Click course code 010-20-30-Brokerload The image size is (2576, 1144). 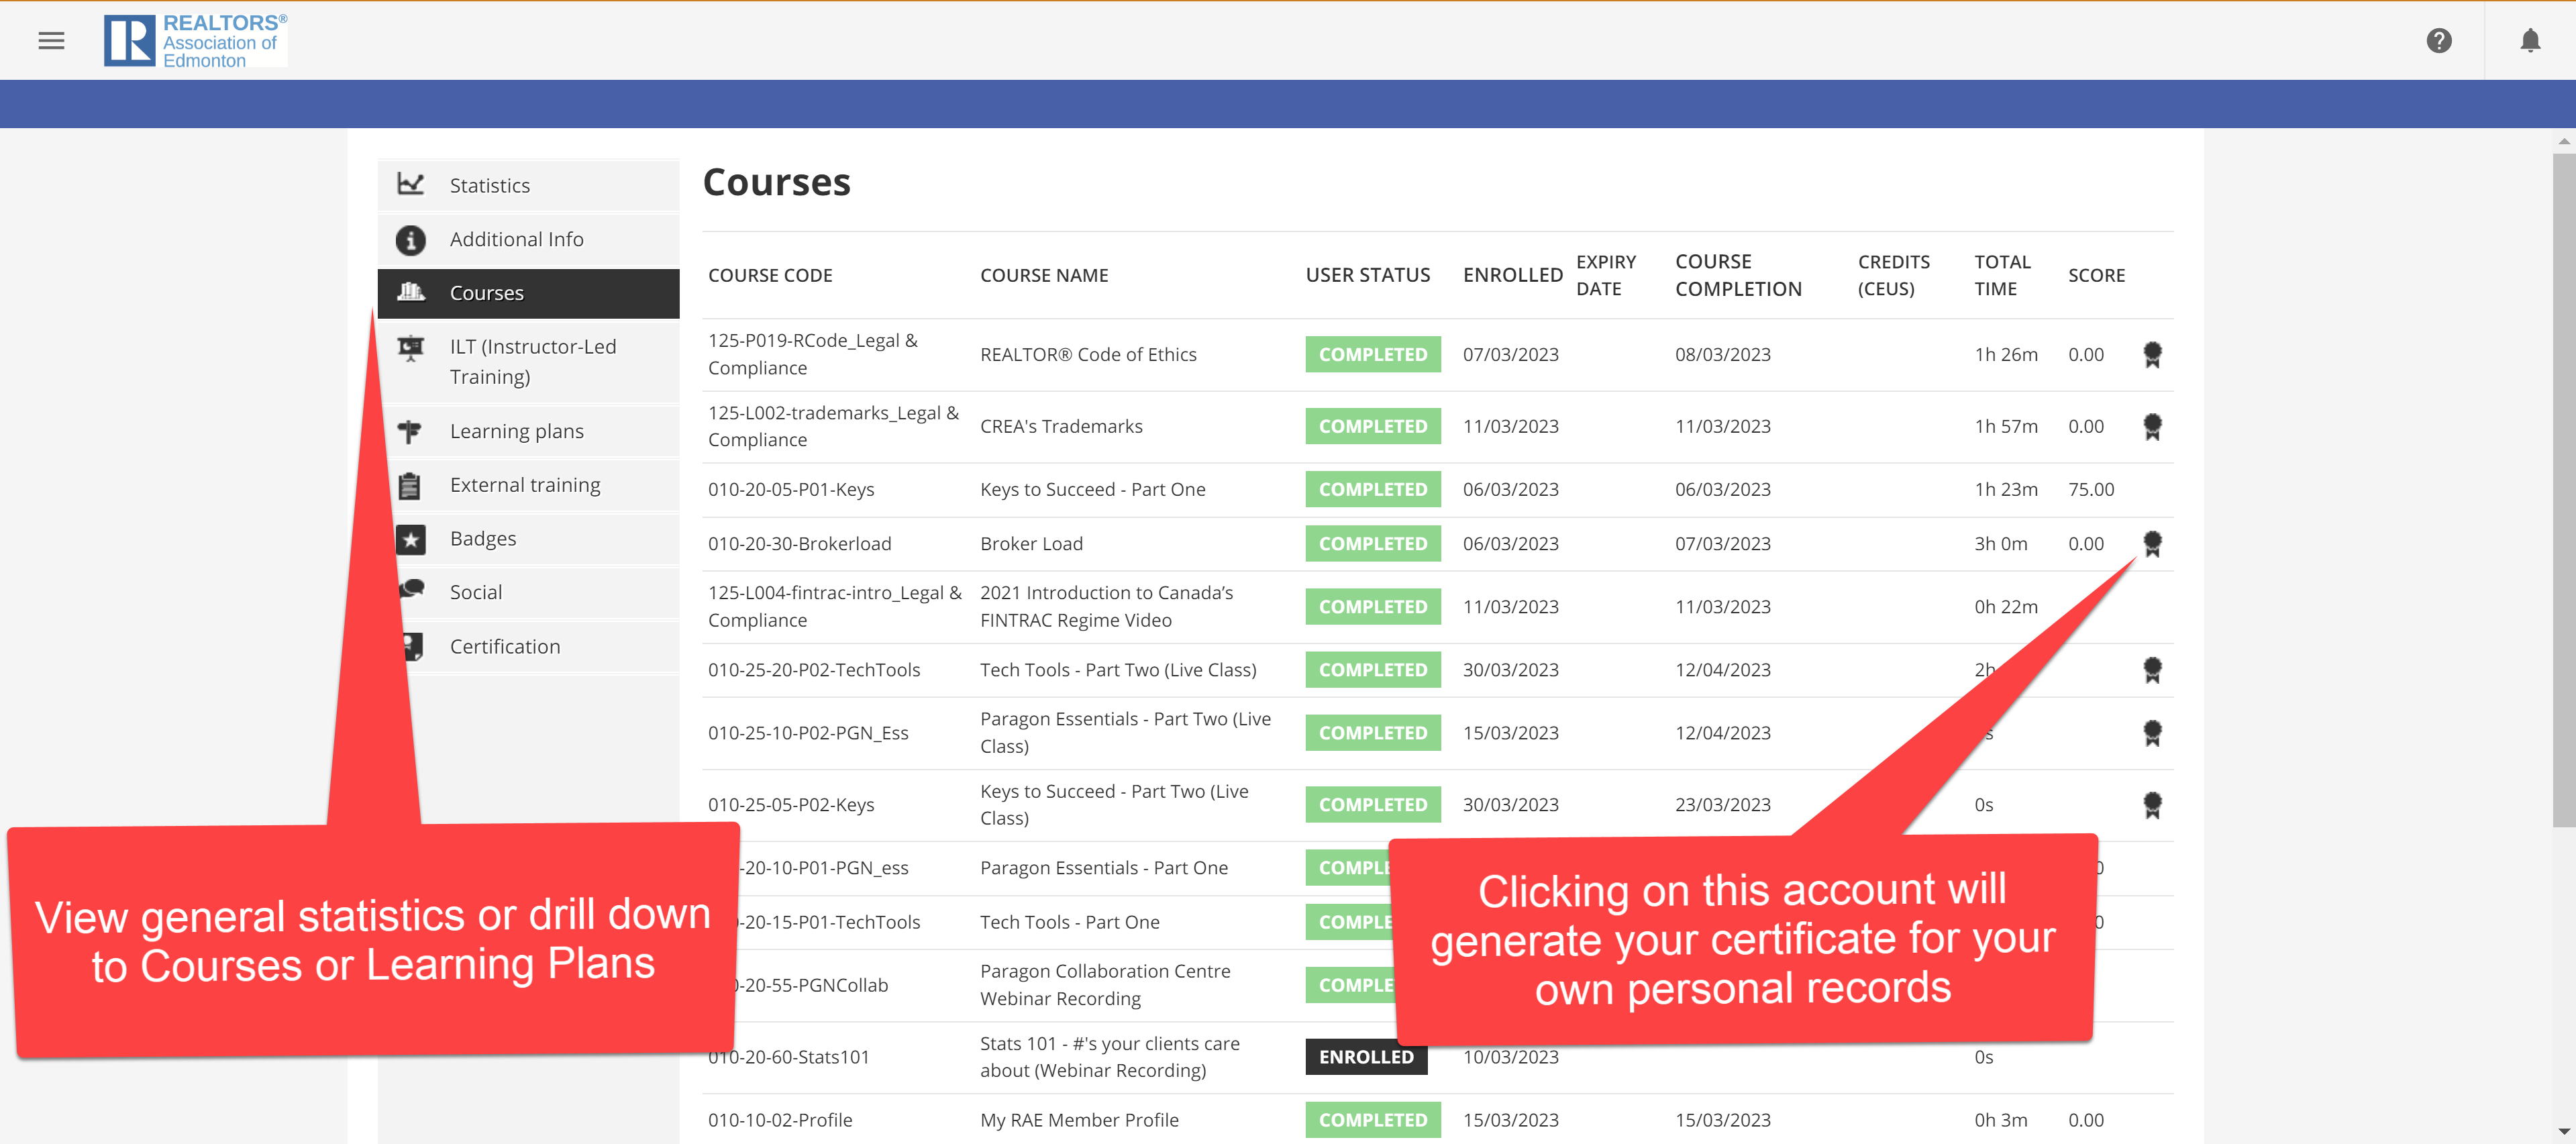799,543
